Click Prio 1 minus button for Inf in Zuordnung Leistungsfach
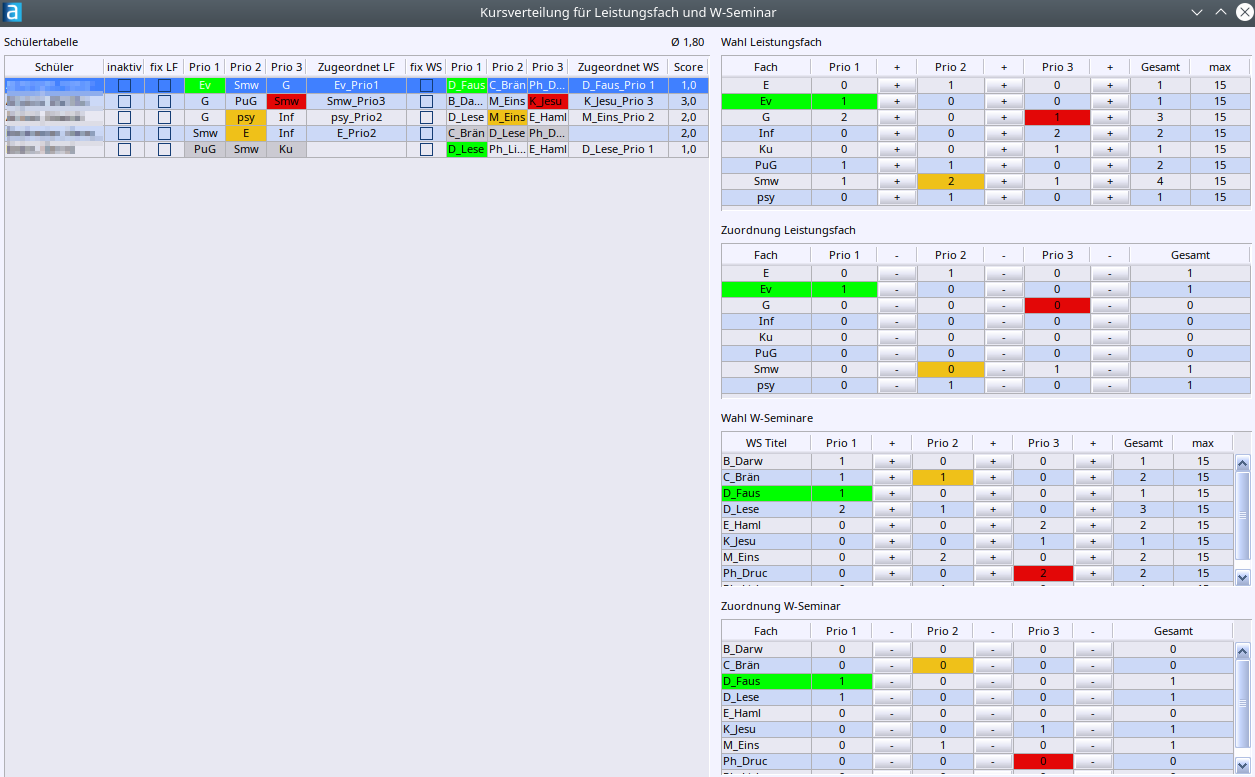 (897, 321)
